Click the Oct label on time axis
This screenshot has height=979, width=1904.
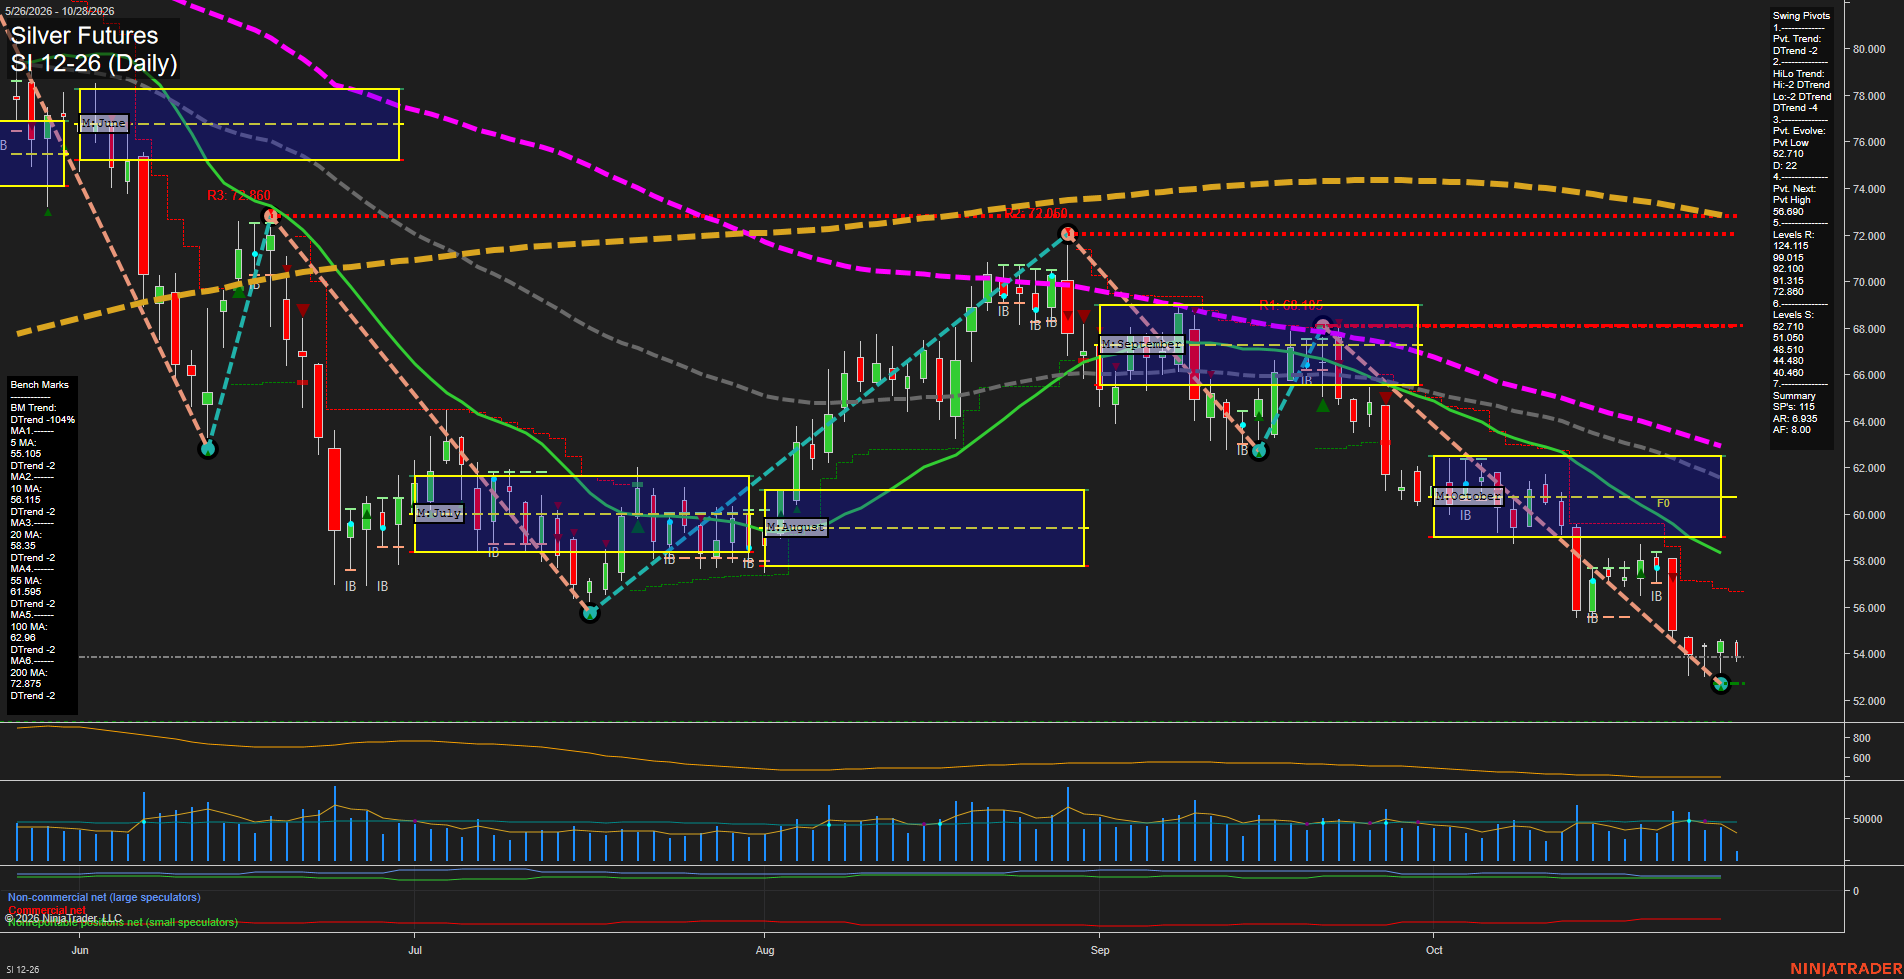(1434, 950)
